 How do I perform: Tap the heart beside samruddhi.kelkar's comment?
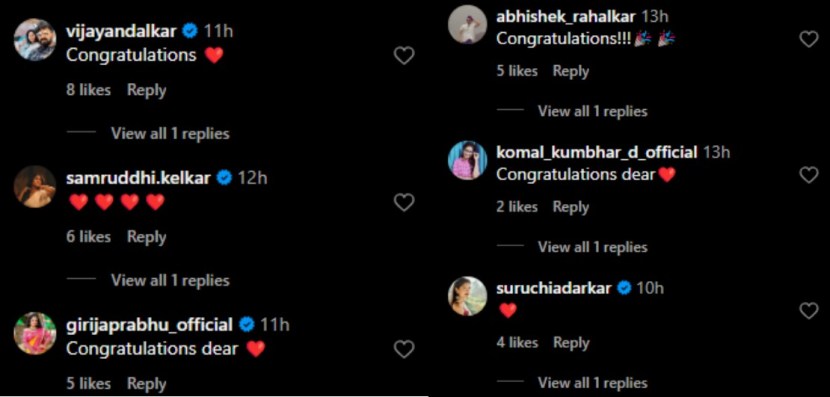coord(404,202)
